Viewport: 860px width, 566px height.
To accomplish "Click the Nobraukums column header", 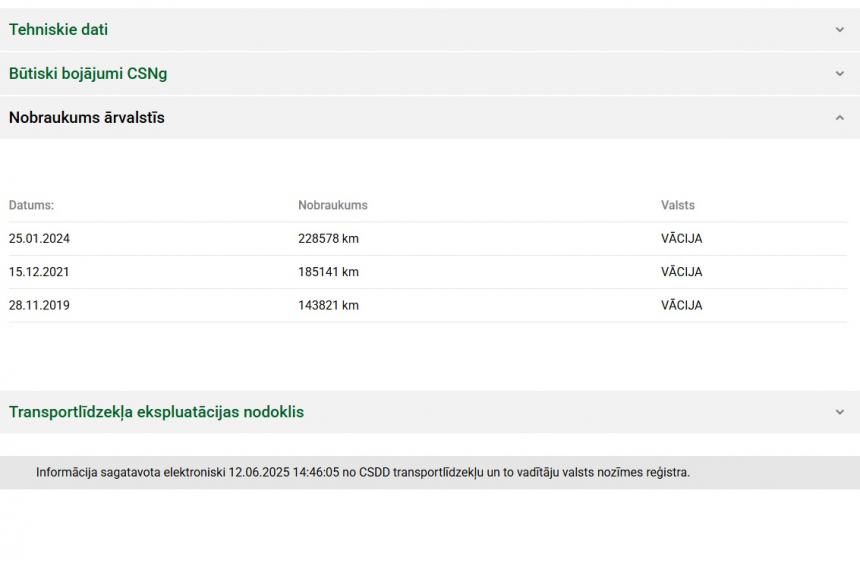I will coord(333,205).
